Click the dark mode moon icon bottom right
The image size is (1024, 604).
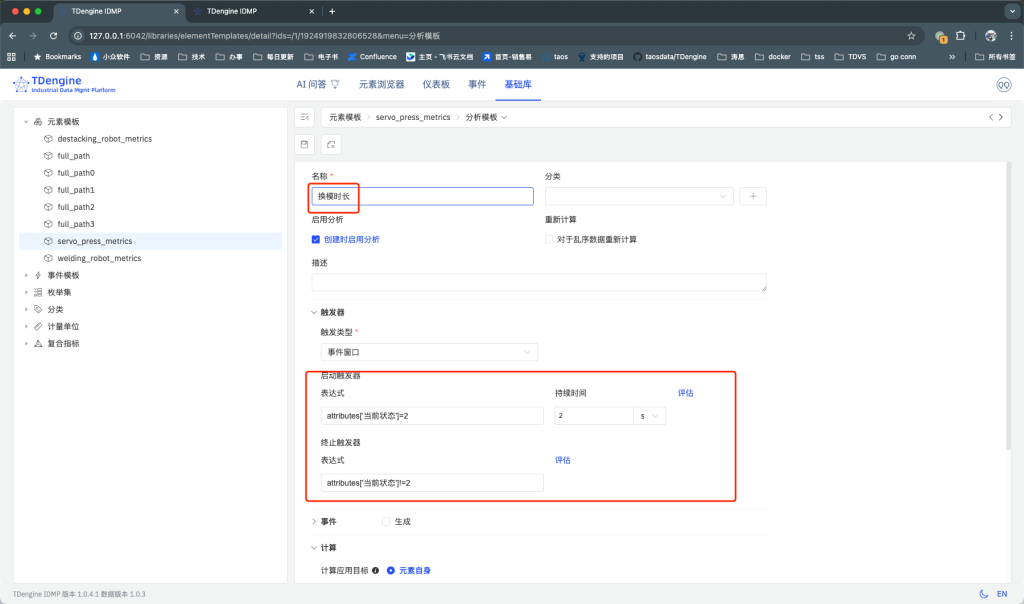pyautogui.click(x=983, y=593)
